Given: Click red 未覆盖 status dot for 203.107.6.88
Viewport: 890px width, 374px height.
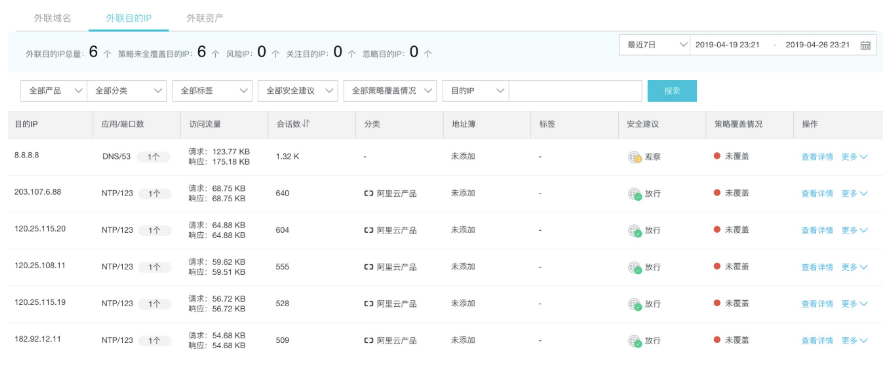Looking at the screenshot, I should coord(717,193).
